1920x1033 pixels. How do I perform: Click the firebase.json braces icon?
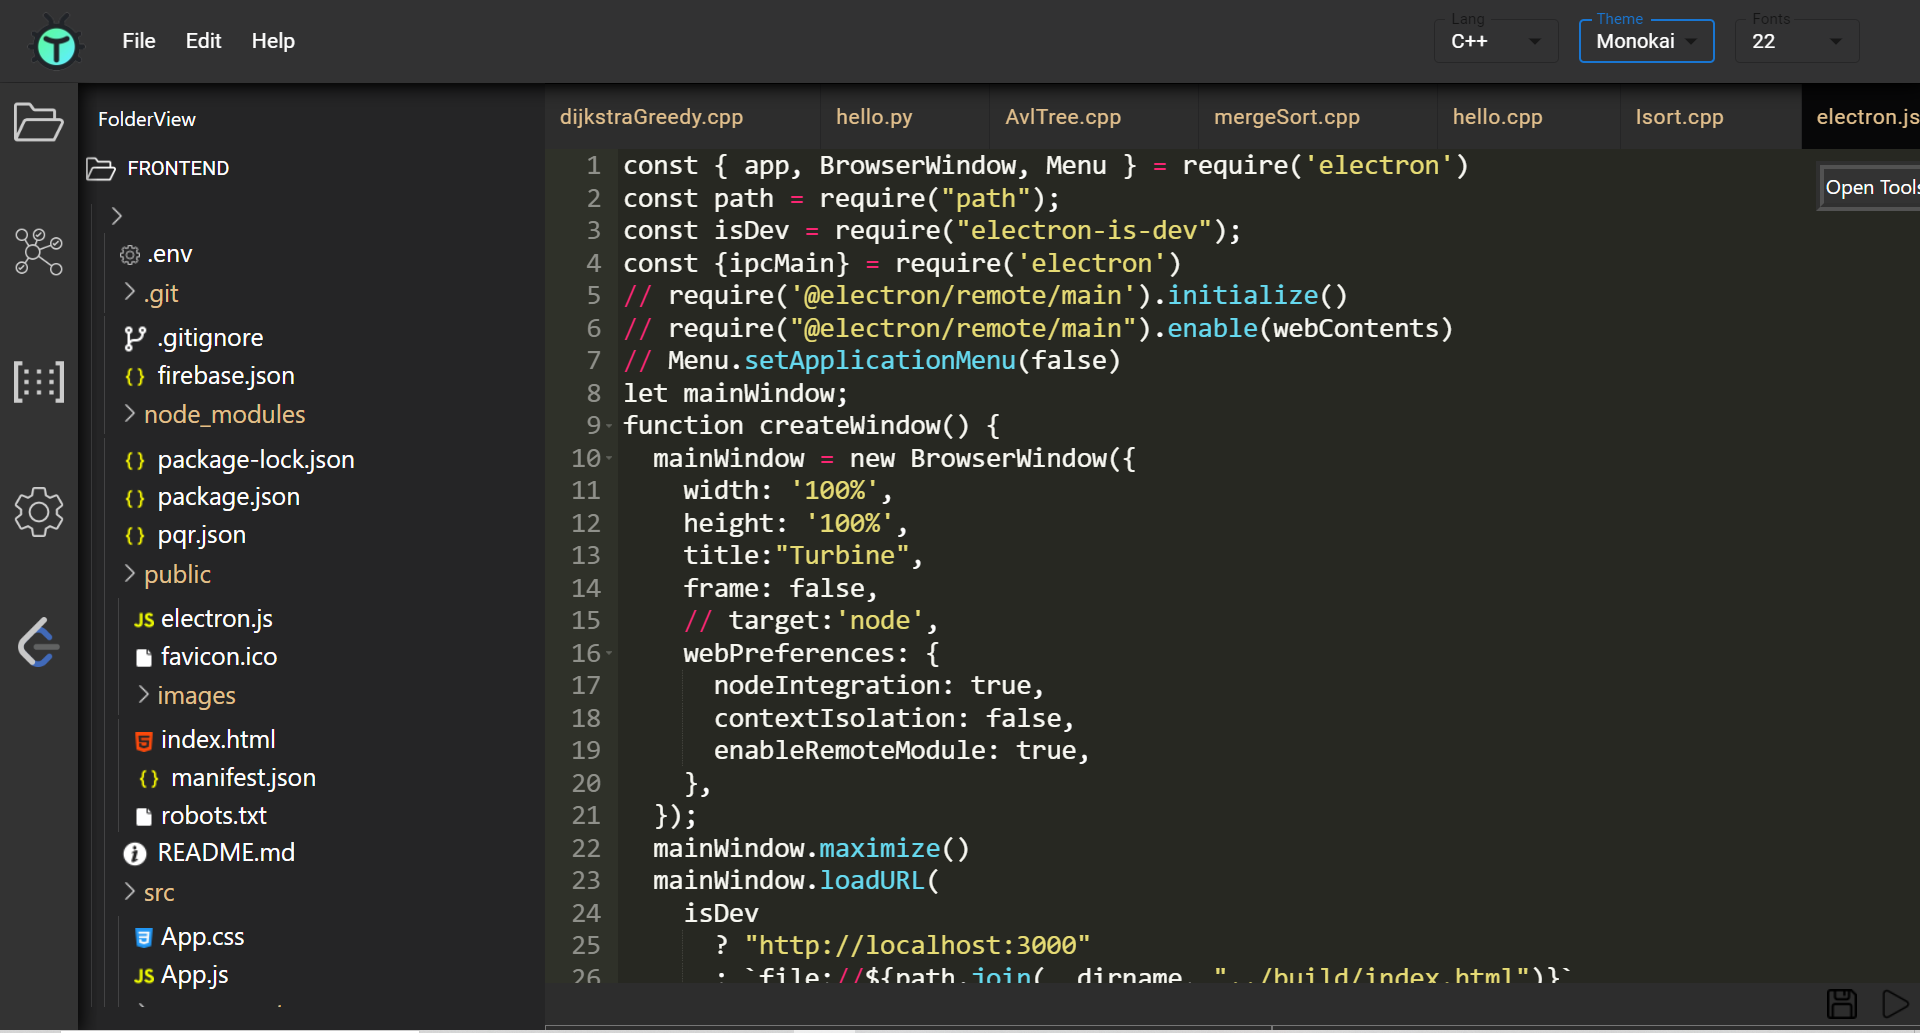(x=135, y=377)
